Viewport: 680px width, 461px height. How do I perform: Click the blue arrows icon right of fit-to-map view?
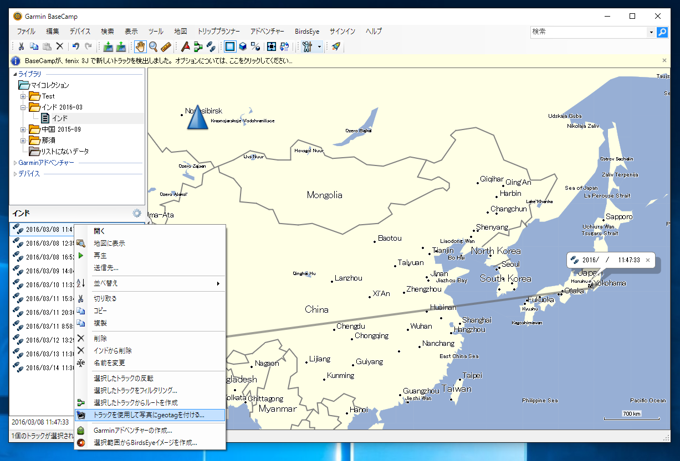point(284,46)
